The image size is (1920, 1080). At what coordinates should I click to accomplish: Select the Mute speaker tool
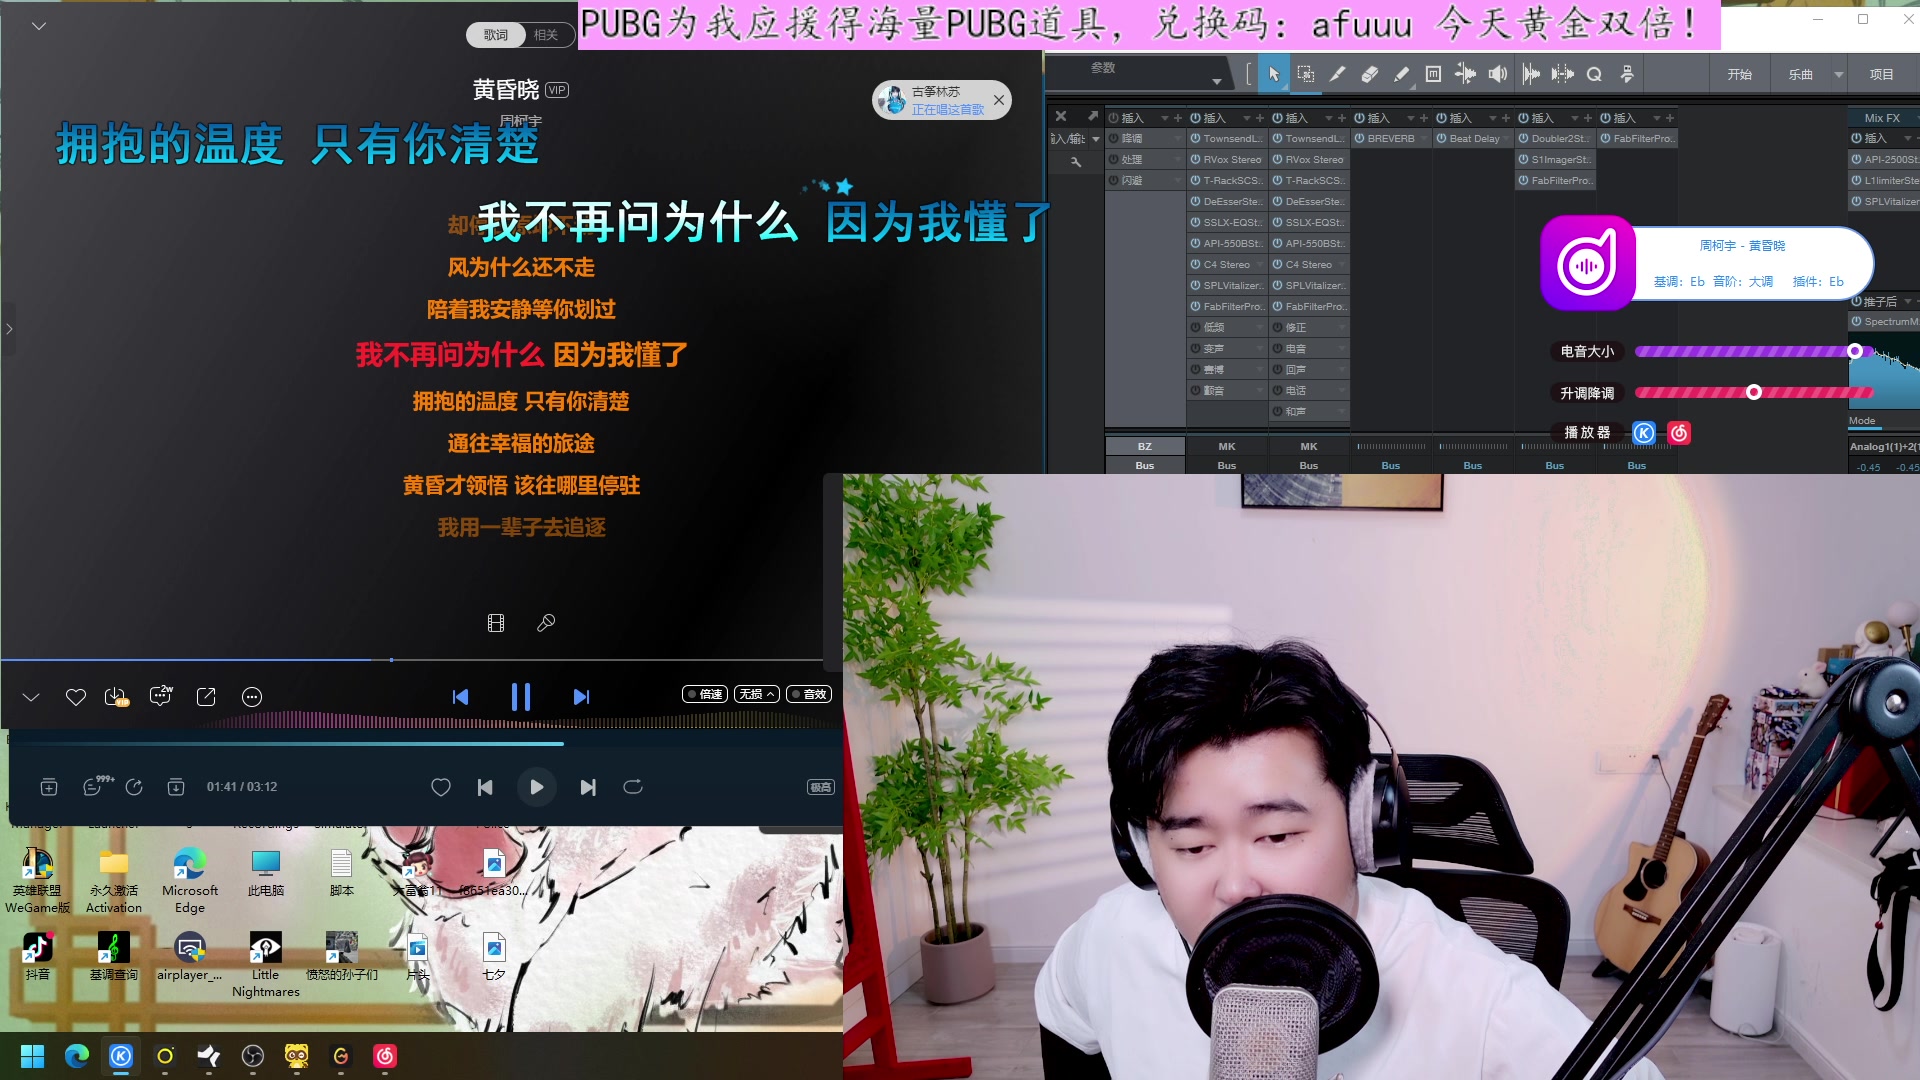coord(1497,74)
